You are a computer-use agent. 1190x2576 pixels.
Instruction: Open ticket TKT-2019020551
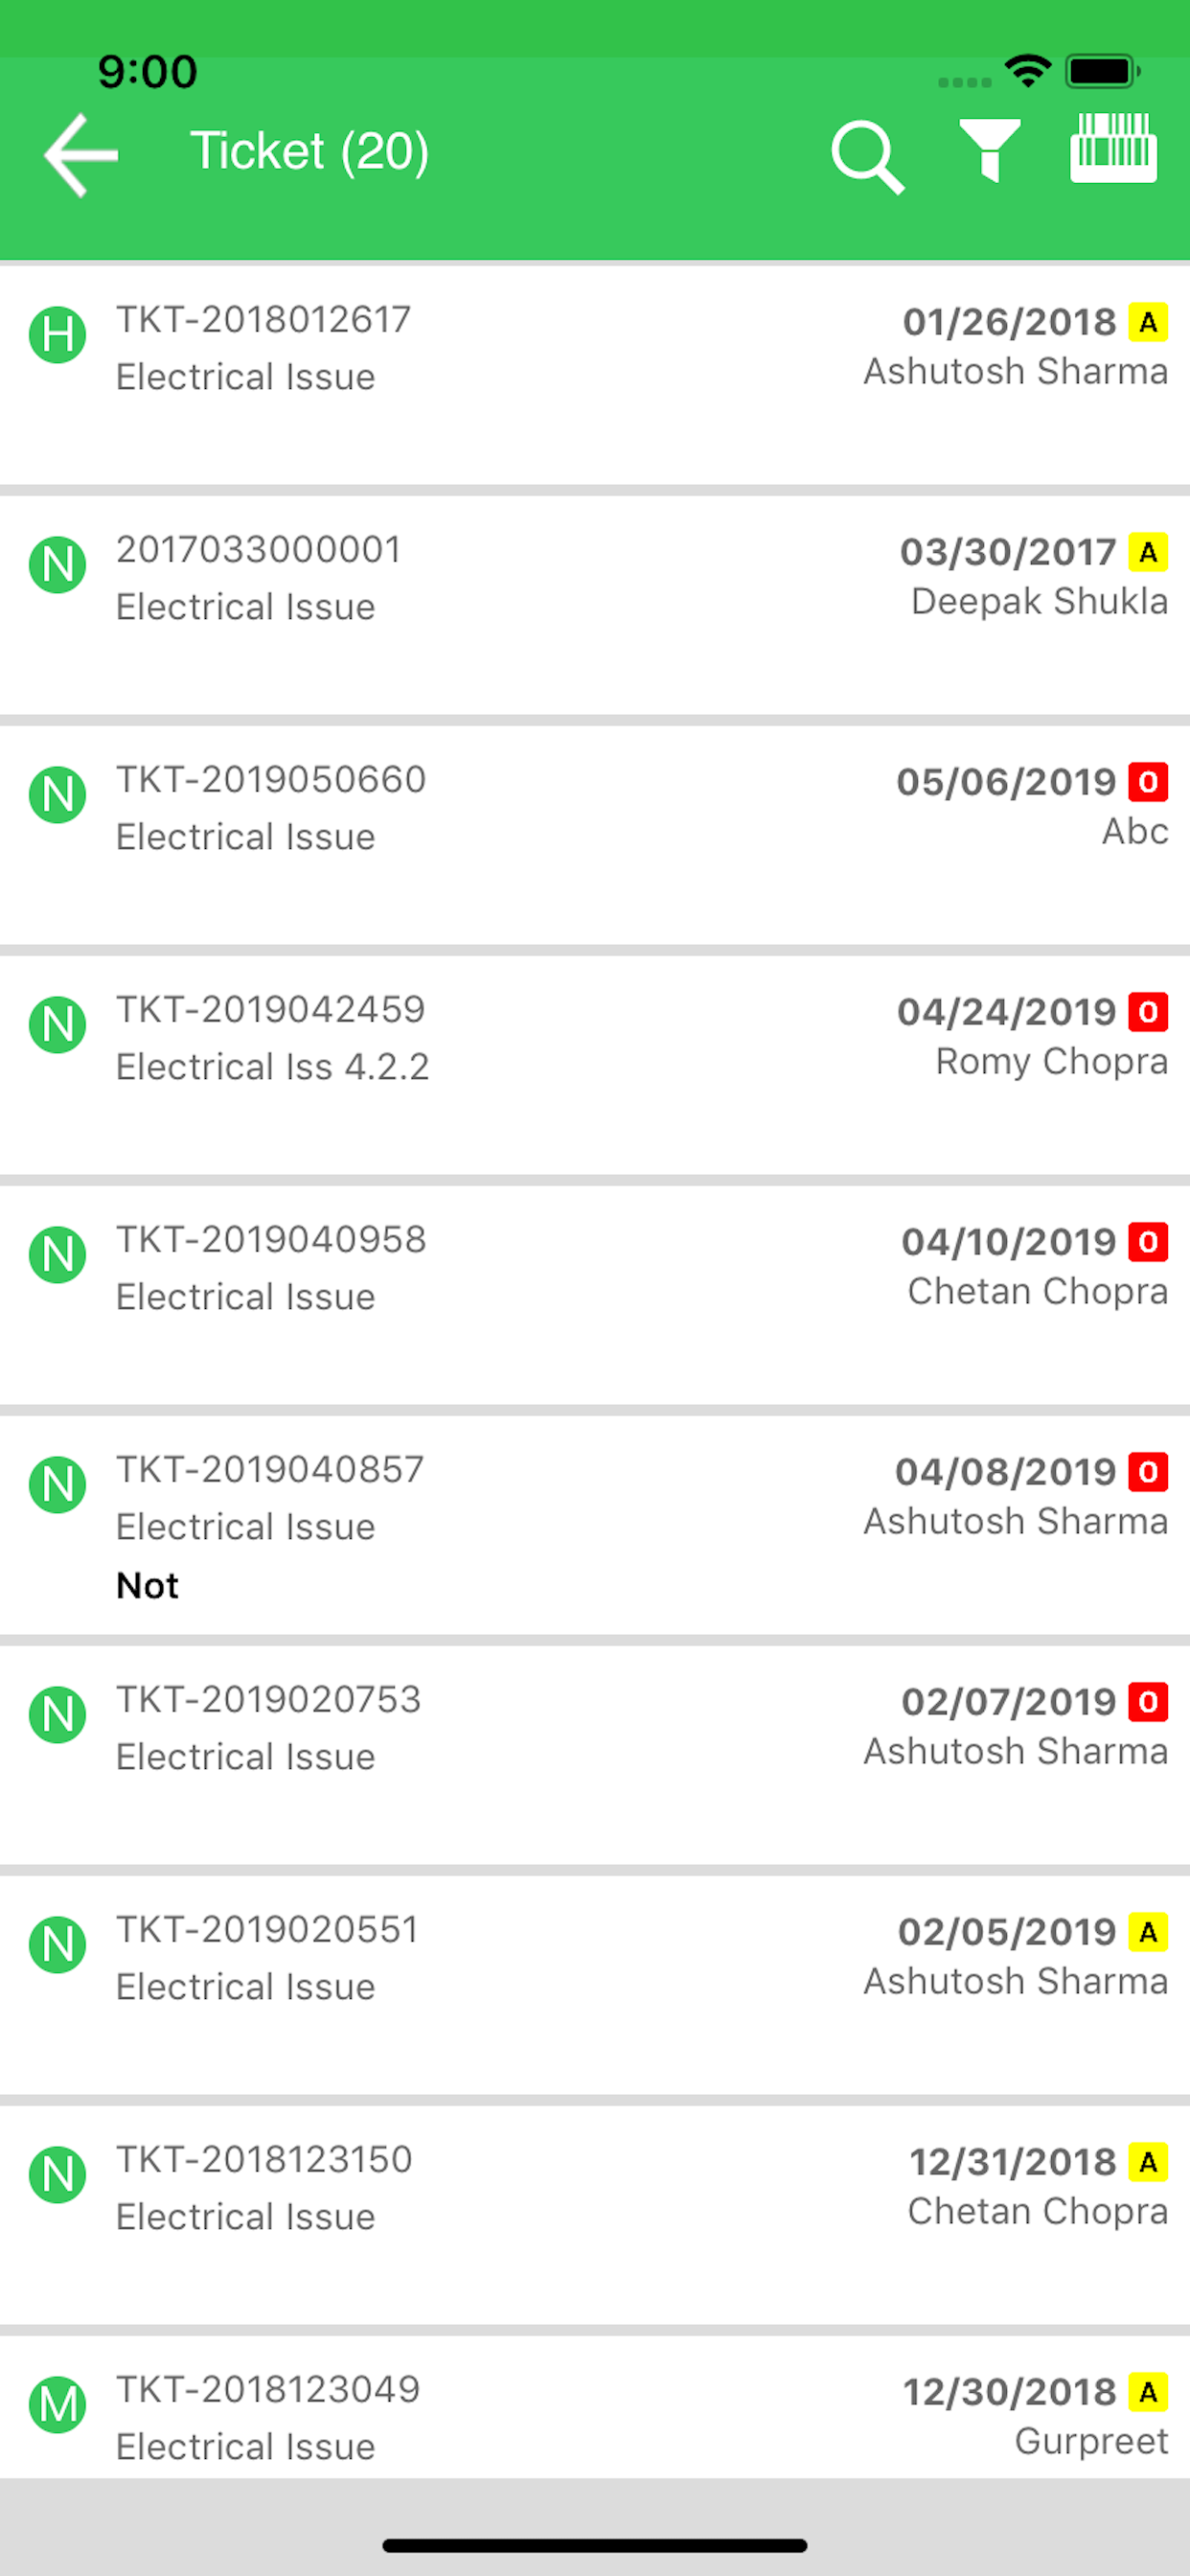(595, 1985)
